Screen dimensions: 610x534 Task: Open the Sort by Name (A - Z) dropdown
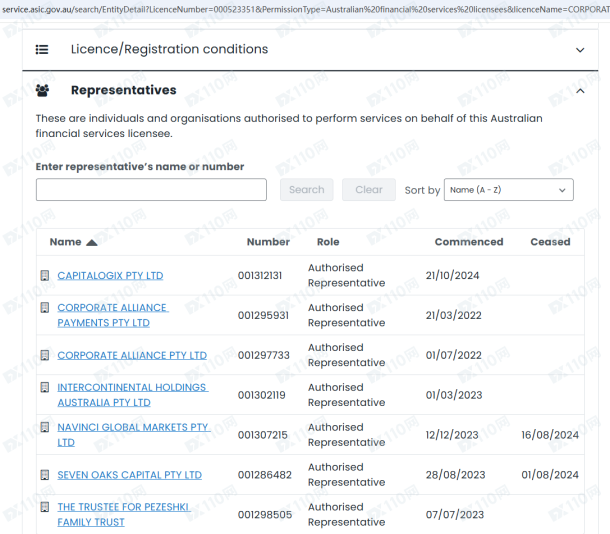point(508,190)
